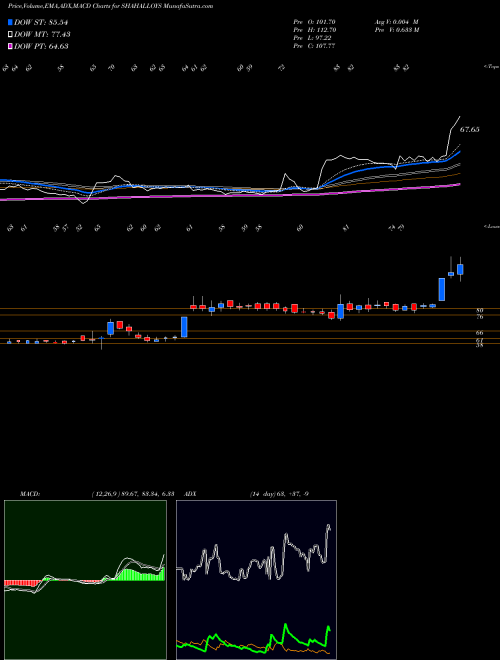The image size is (500, 660).
Task: Click the latest blue candlestick at far right
Action: pyautogui.click(x=460, y=269)
